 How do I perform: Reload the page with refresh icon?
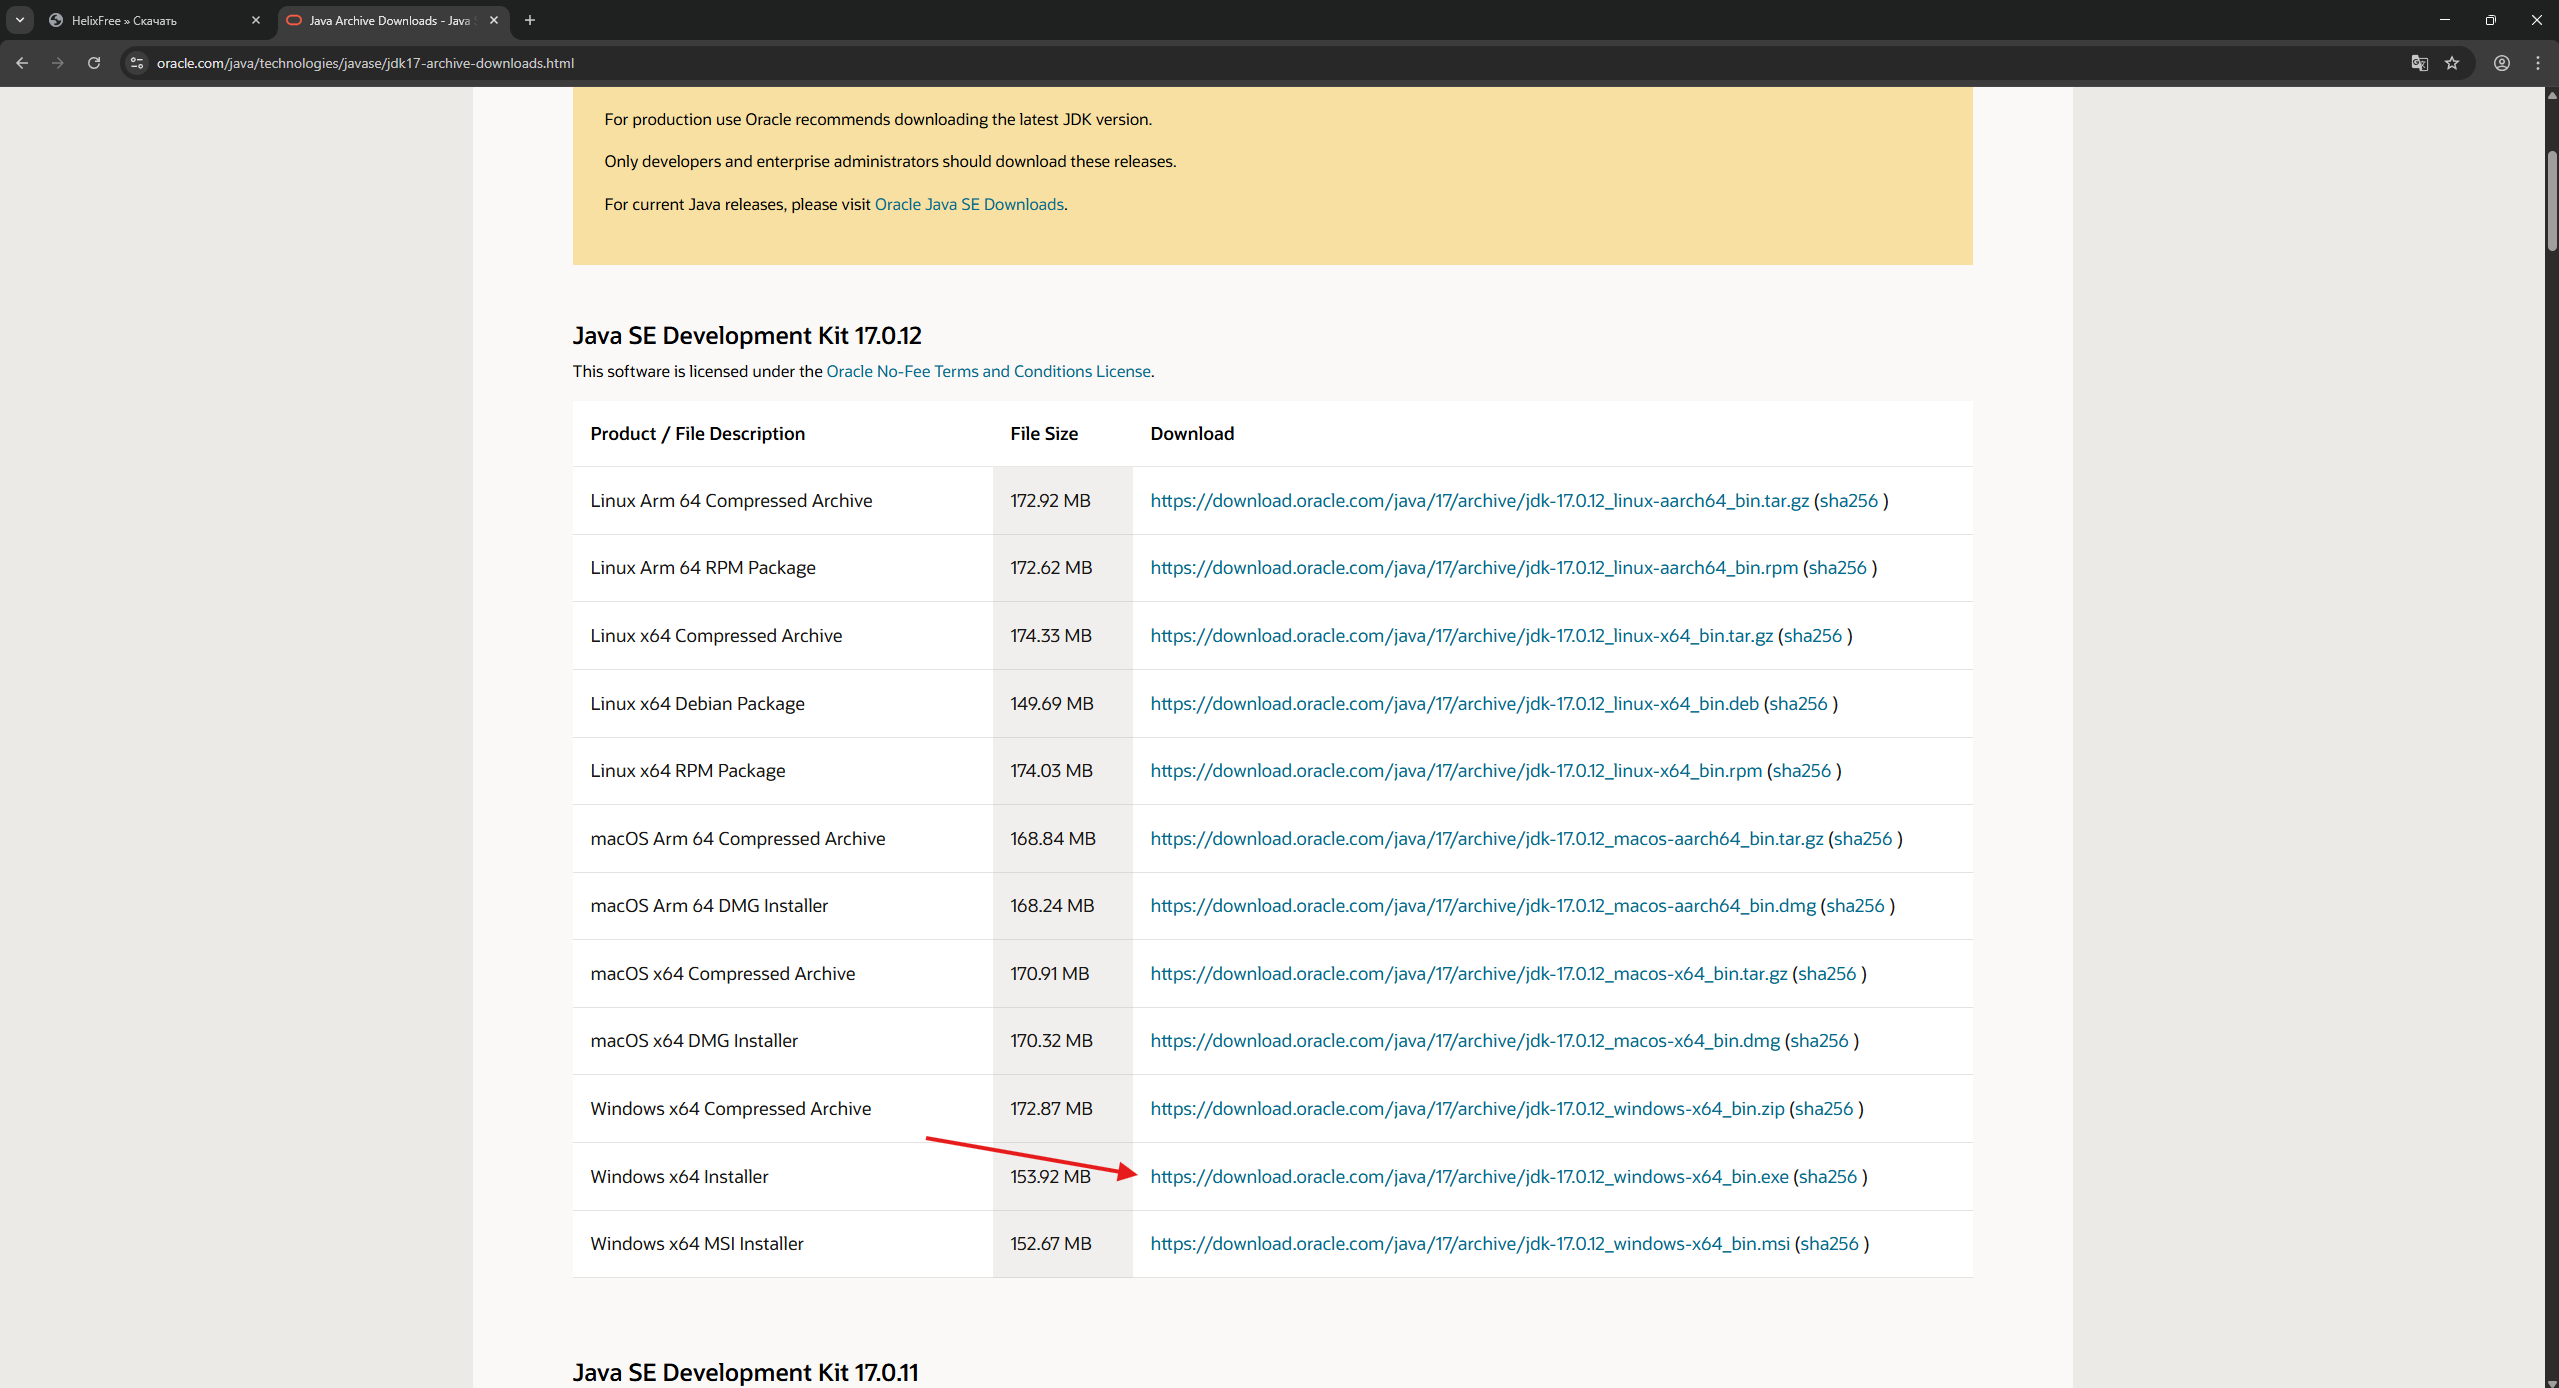94,63
